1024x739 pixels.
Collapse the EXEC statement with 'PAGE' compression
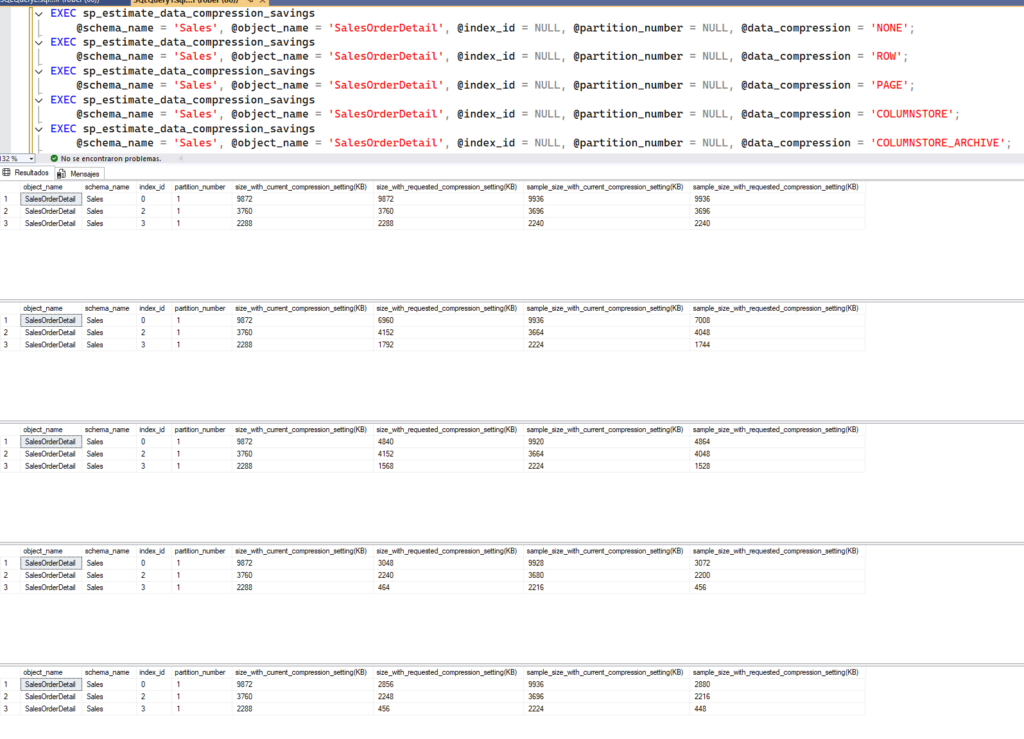pyautogui.click(x=38, y=71)
